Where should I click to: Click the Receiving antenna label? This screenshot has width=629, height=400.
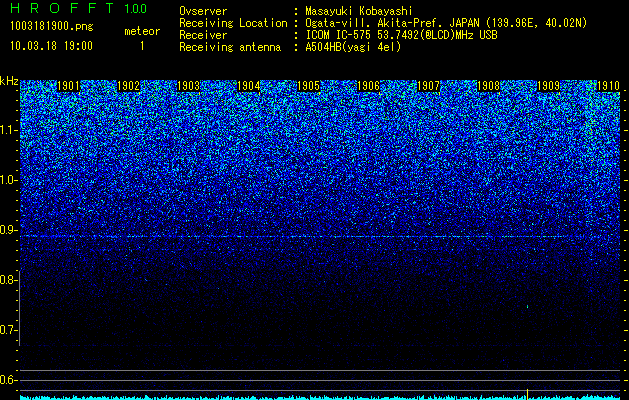[230, 47]
